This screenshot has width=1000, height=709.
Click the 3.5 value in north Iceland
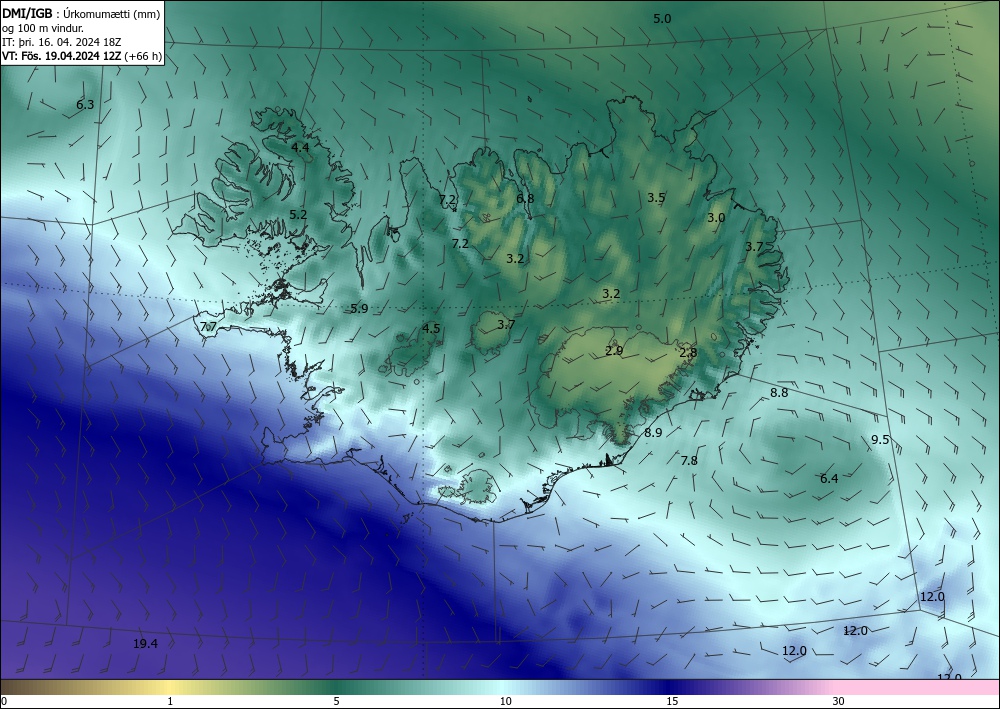pyautogui.click(x=656, y=198)
